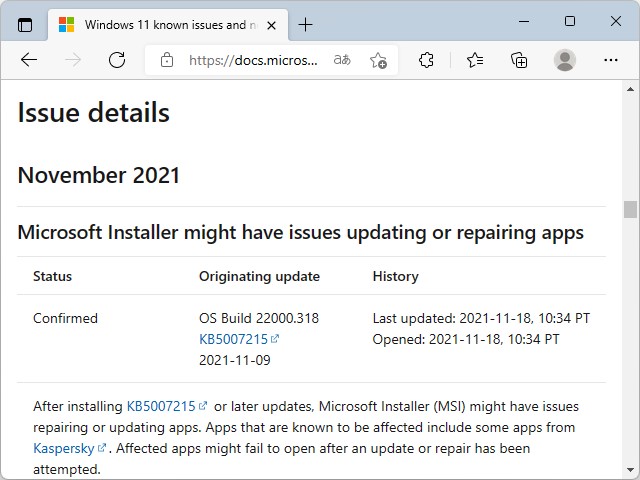The width and height of the screenshot is (640, 480).
Task: Open Settings and more menu
Action: coord(611,60)
